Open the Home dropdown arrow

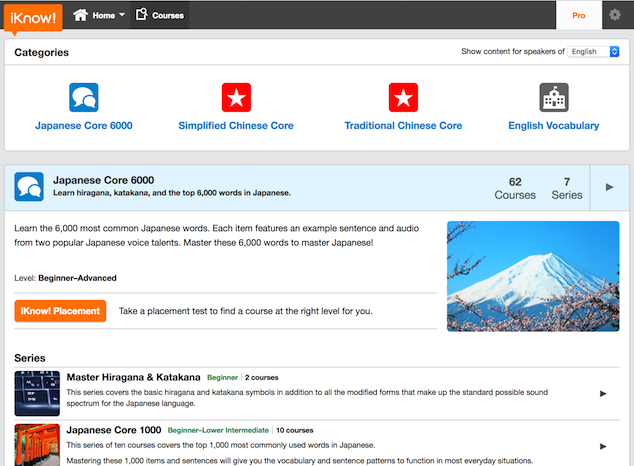coord(122,15)
